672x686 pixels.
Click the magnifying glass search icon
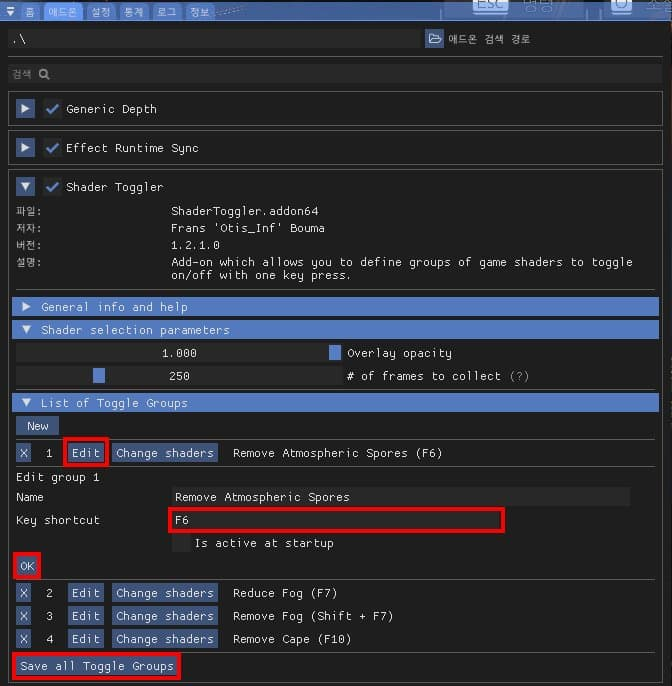coord(44,74)
